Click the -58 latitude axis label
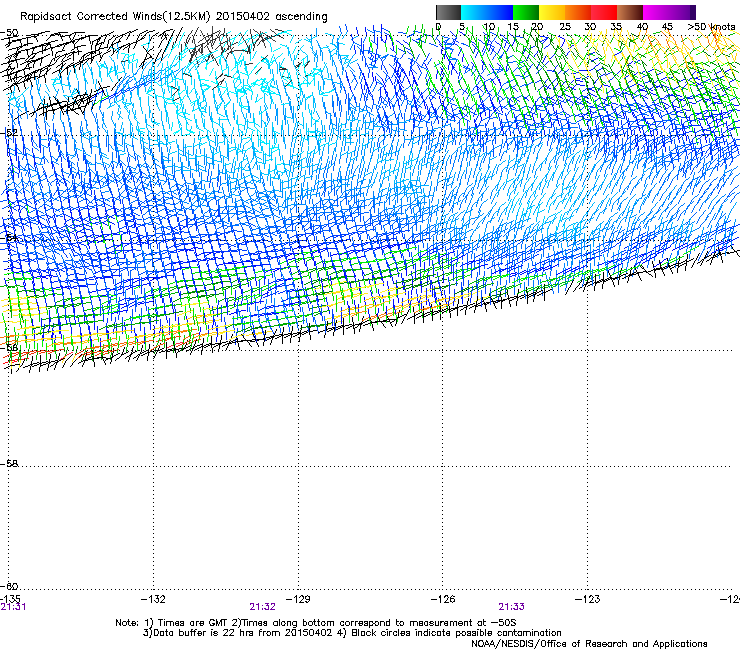 [9, 464]
